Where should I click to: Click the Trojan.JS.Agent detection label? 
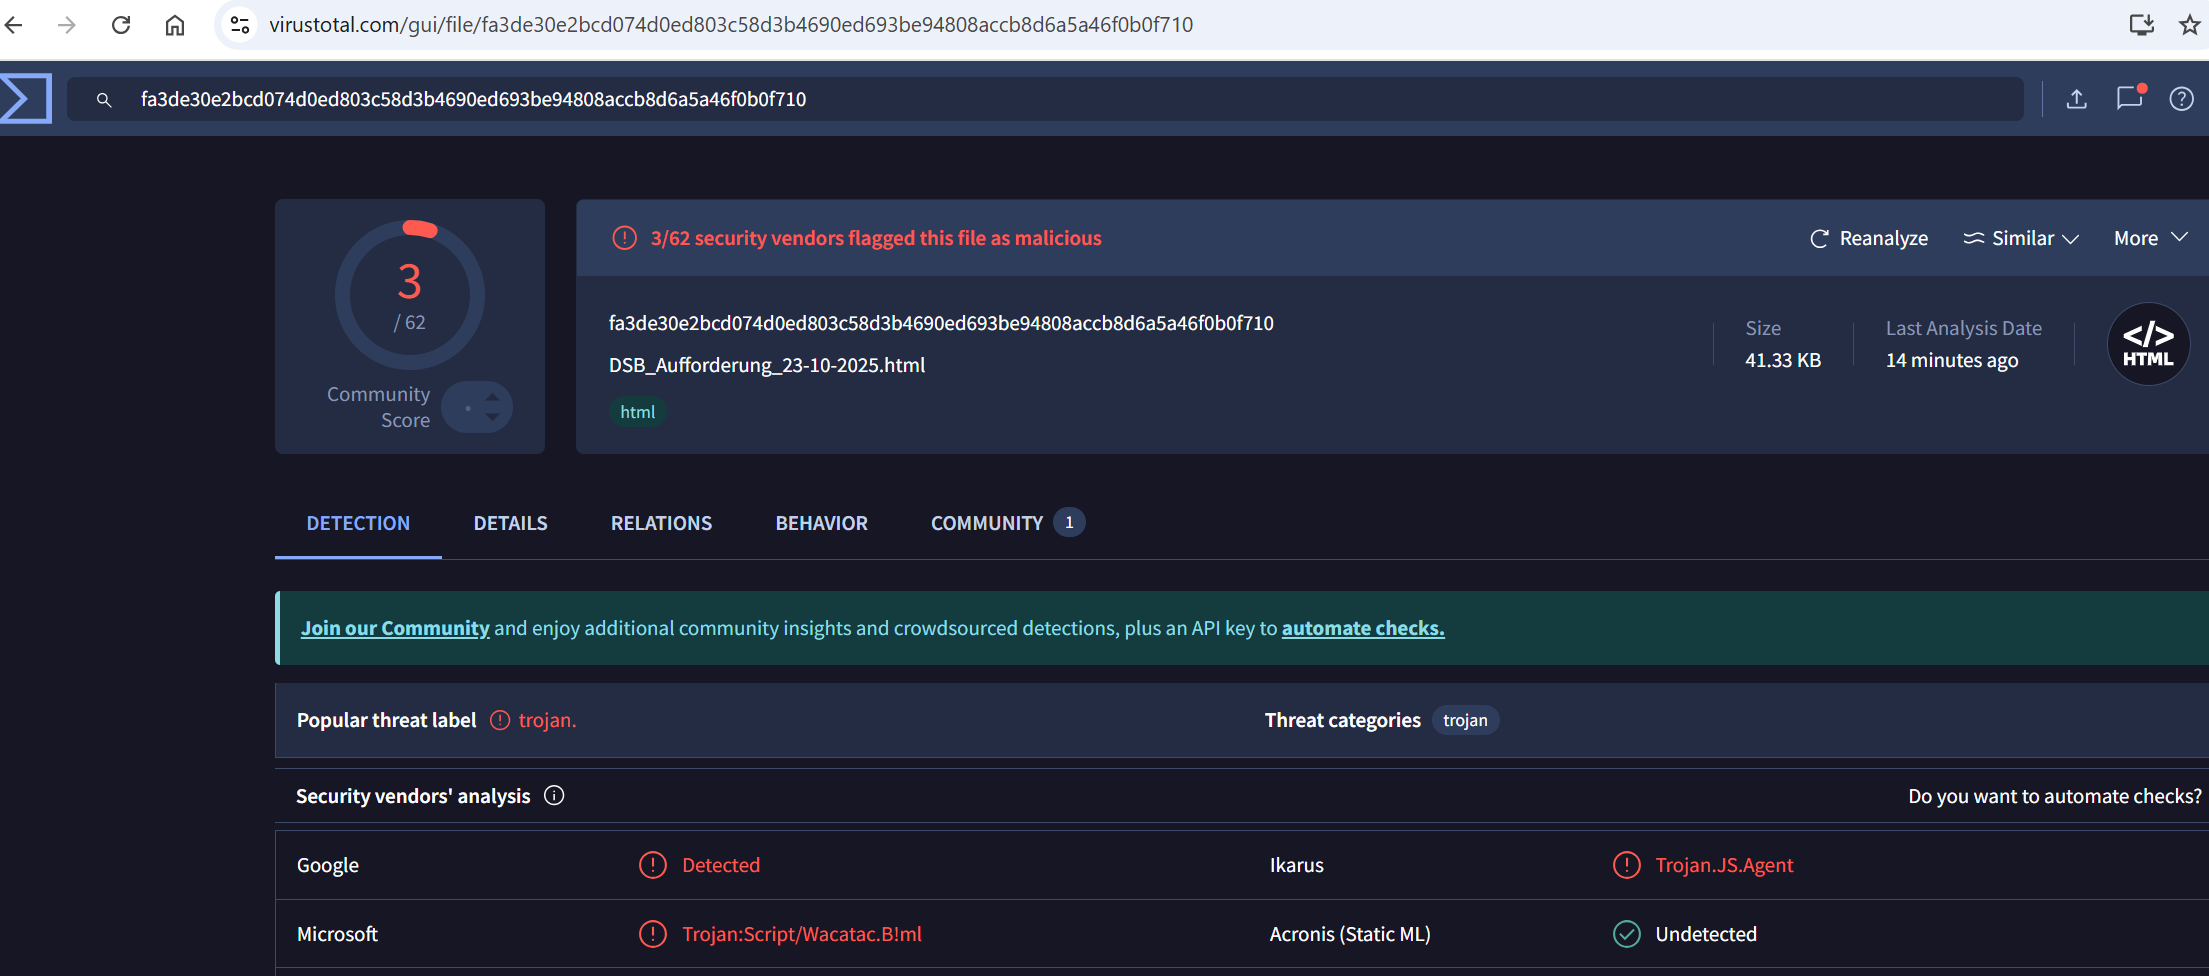click(x=1724, y=865)
